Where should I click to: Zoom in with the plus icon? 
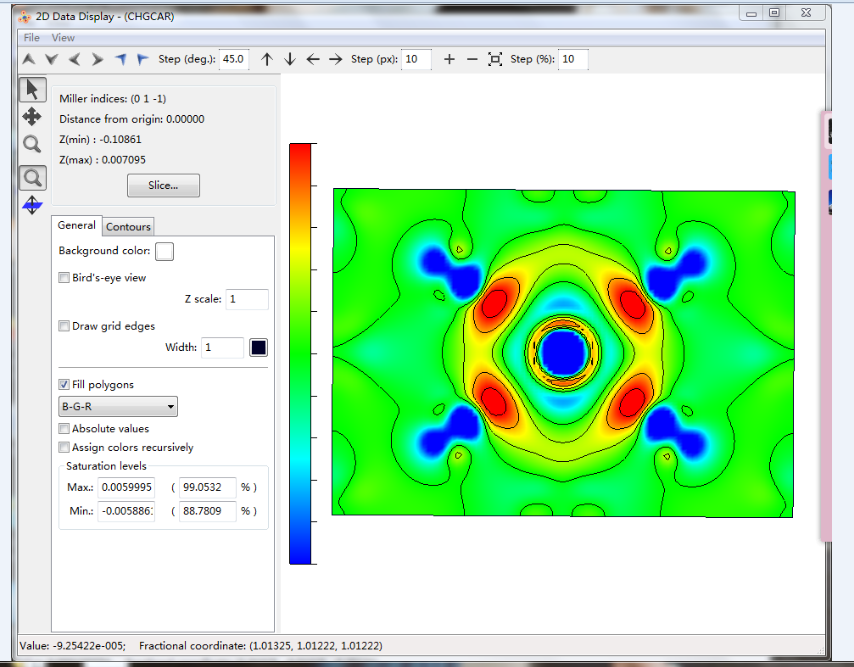[449, 60]
